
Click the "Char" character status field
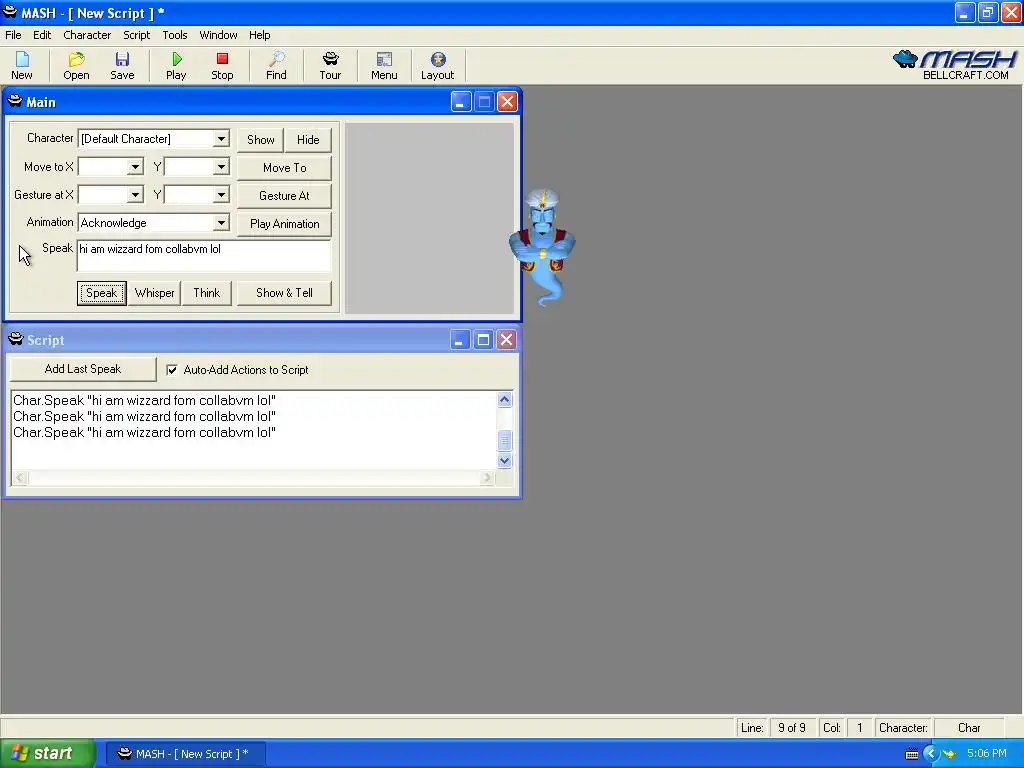click(969, 728)
